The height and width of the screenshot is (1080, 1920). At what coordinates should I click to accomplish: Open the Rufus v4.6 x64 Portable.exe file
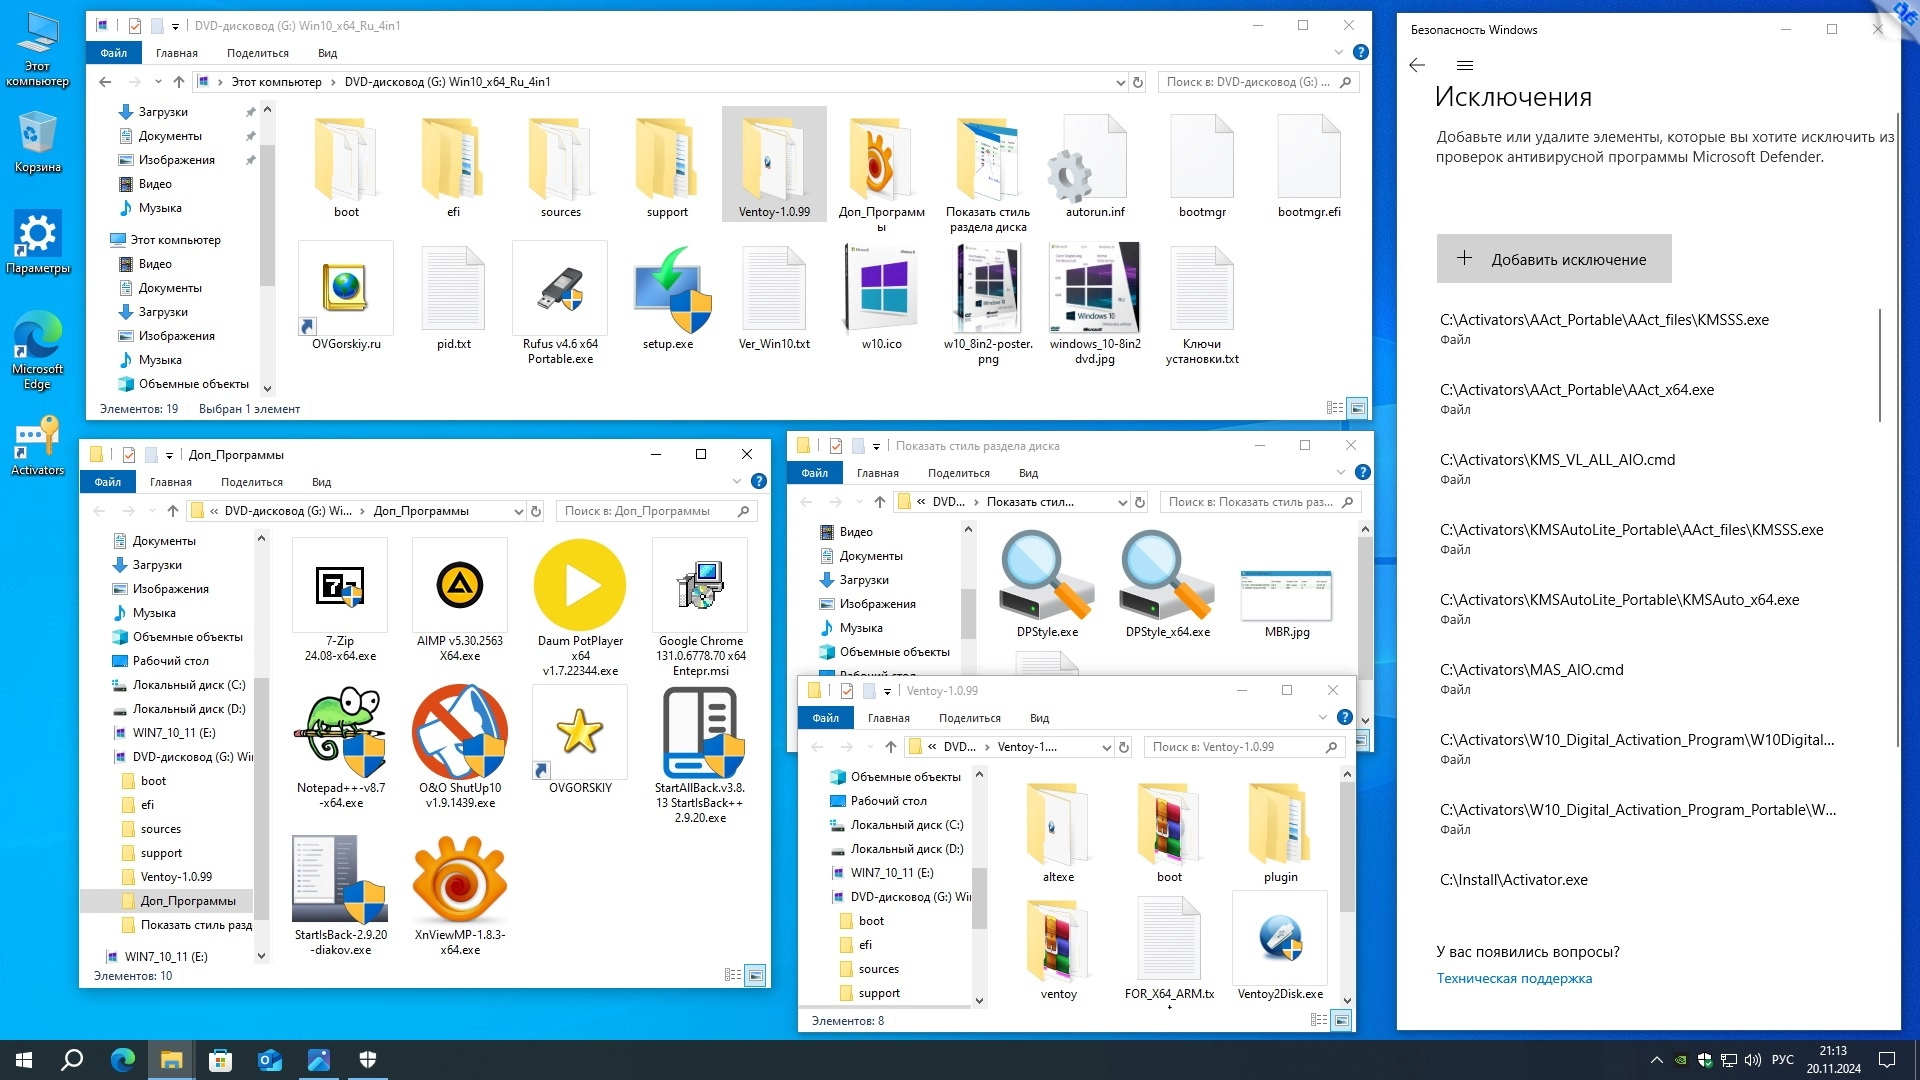coord(560,290)
